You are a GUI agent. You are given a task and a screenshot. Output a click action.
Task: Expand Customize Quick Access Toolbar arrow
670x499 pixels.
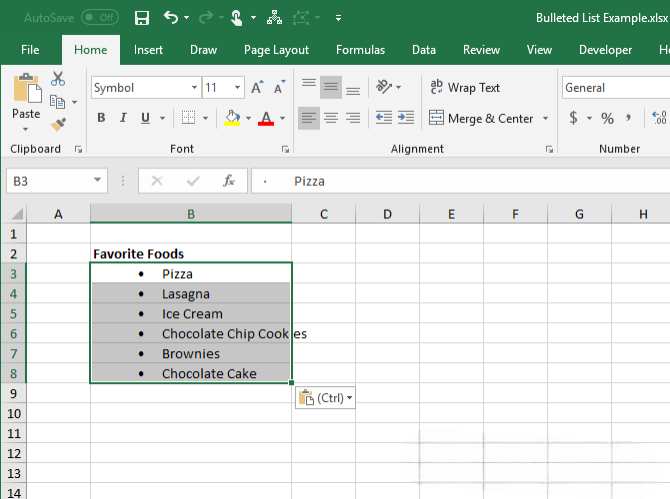click(338, 18)
